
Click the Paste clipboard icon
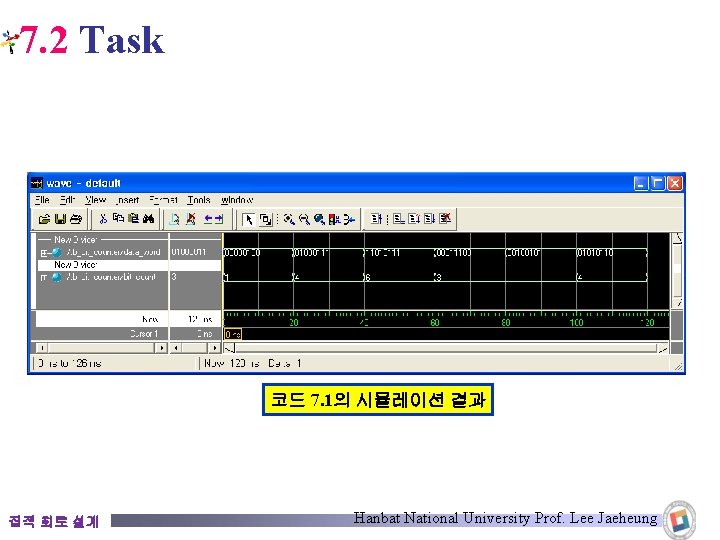tap(134, 219)
